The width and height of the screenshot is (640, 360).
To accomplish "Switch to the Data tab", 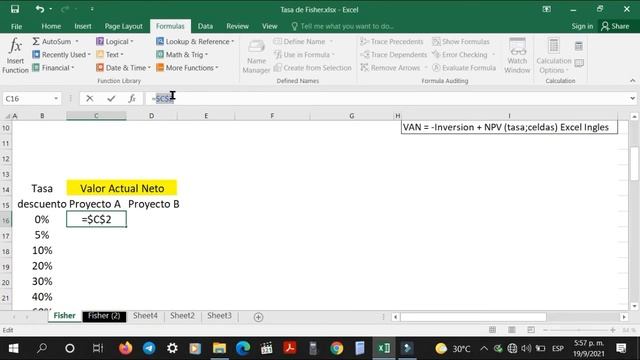I will click(x=205, y=26).
